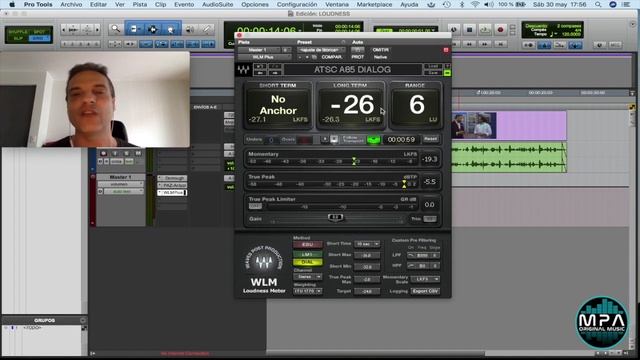The width and height of the screenshot is (640, 360).
Task: Open the Pista menu
Action: pos(140,4)
